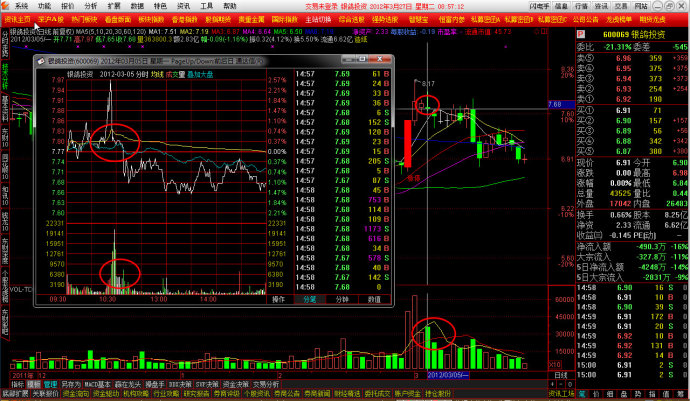Click the 行情 button at top right

(x=581, y=6)
